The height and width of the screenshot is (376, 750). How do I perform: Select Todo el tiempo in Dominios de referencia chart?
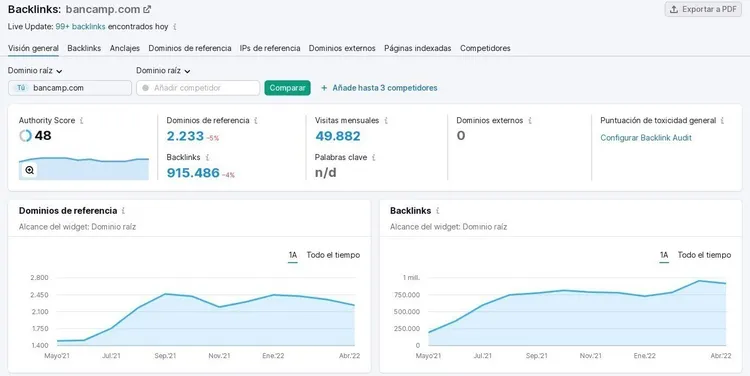[333, 255]
